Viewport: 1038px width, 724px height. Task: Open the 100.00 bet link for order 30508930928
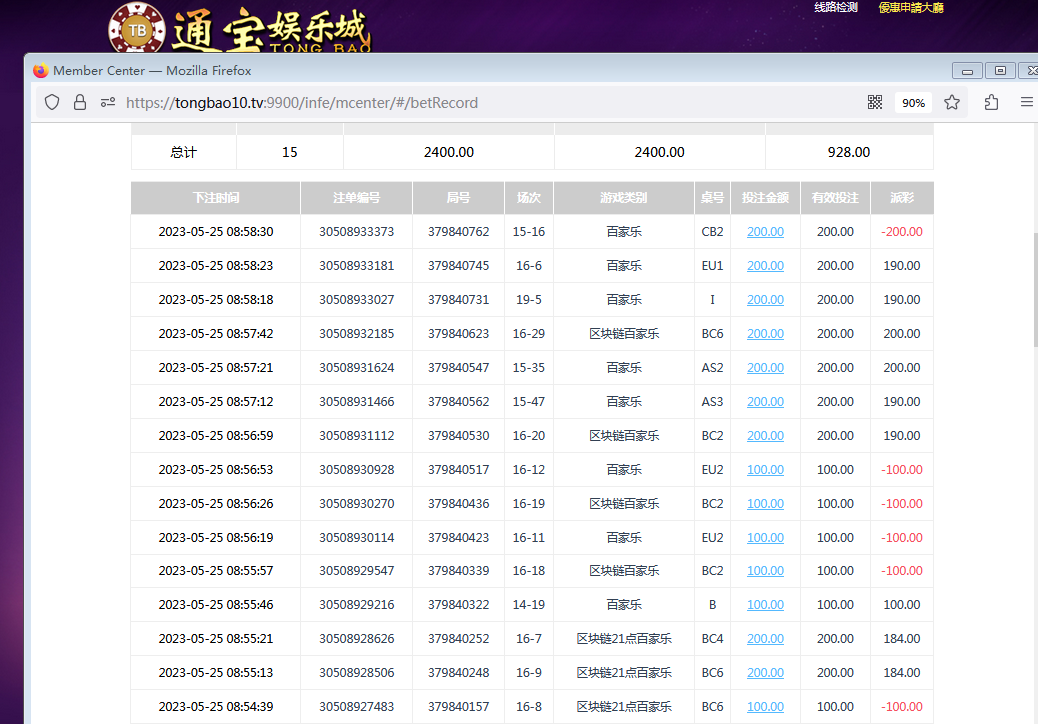pyautogui.click(x=765, y=469)
